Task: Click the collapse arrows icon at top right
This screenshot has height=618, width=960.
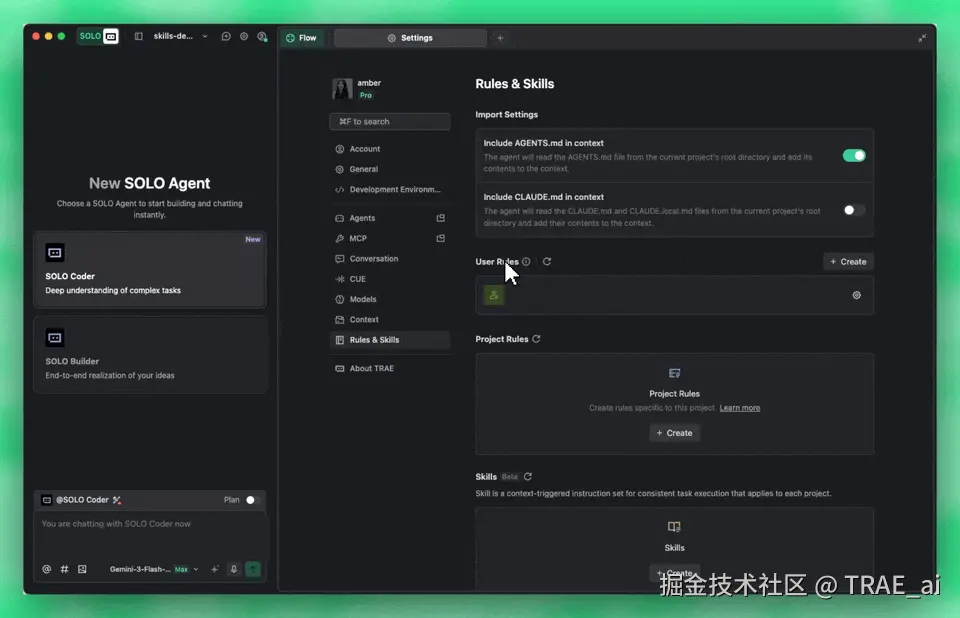Action: (921, 38)
